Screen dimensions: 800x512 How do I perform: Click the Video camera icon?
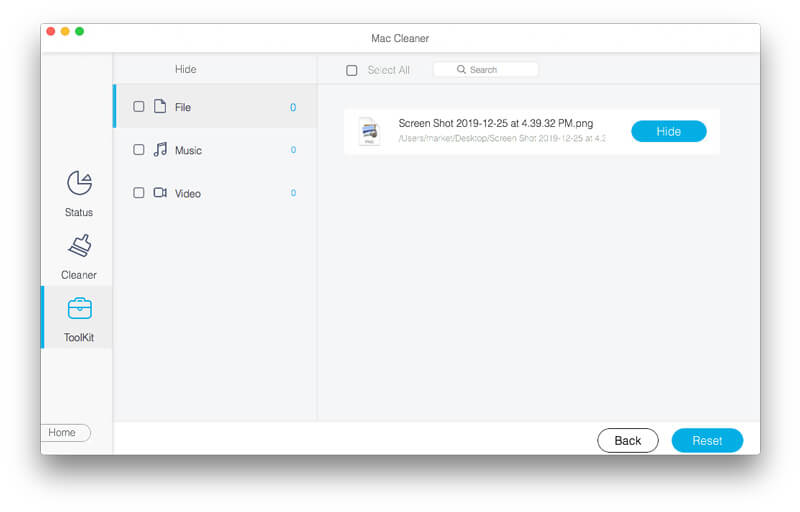(x=160, y=193)
